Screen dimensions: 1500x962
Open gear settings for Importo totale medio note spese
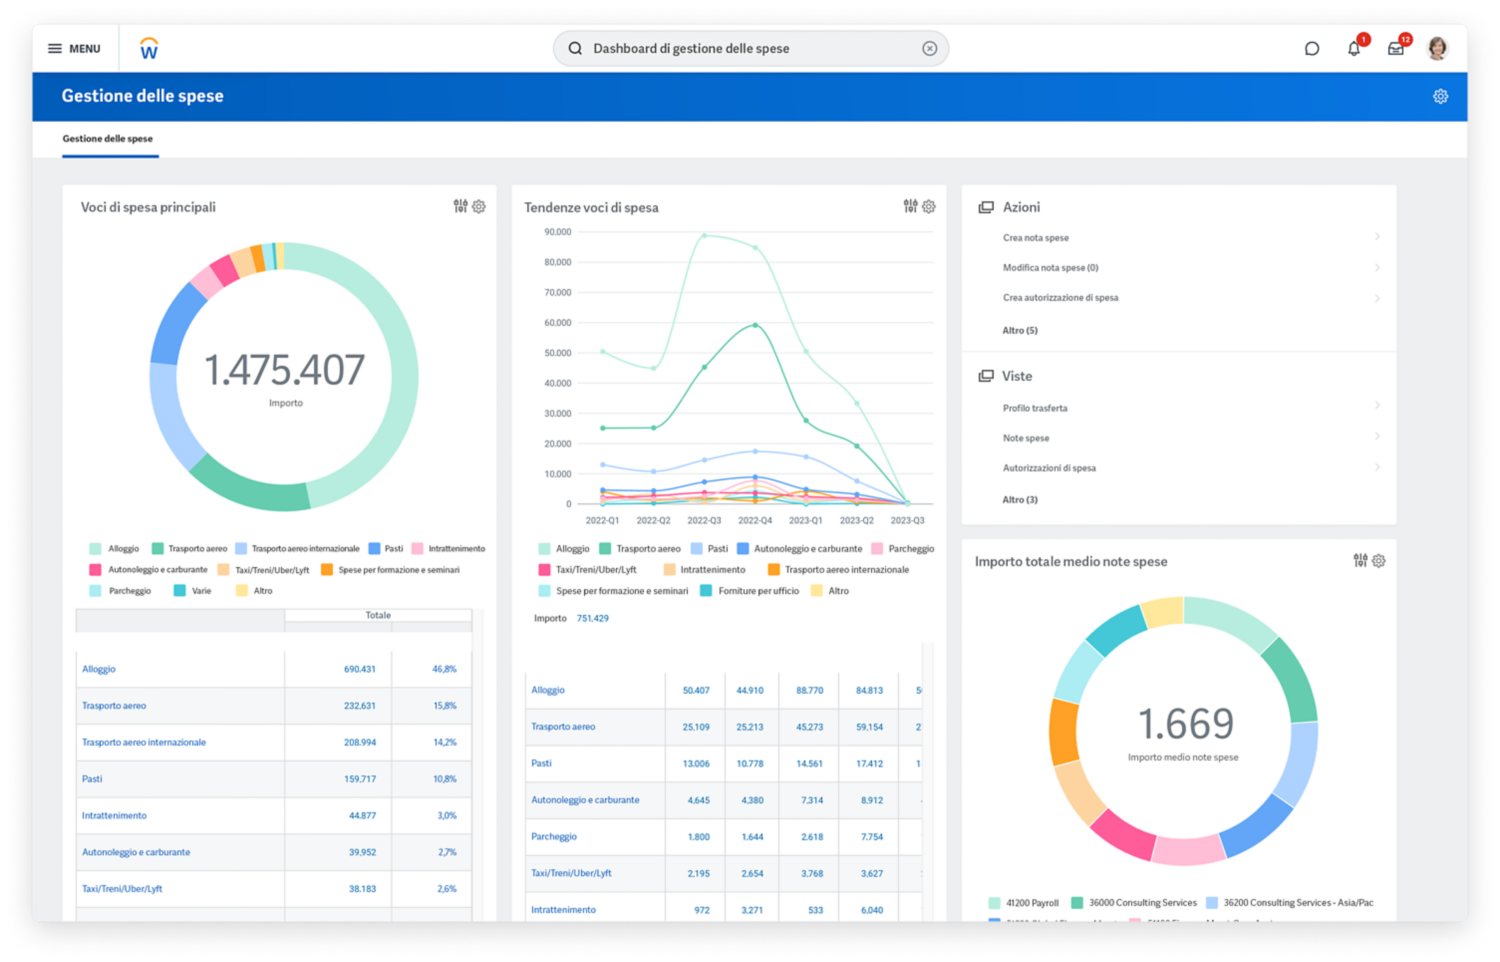click(x=1379, y=560)
